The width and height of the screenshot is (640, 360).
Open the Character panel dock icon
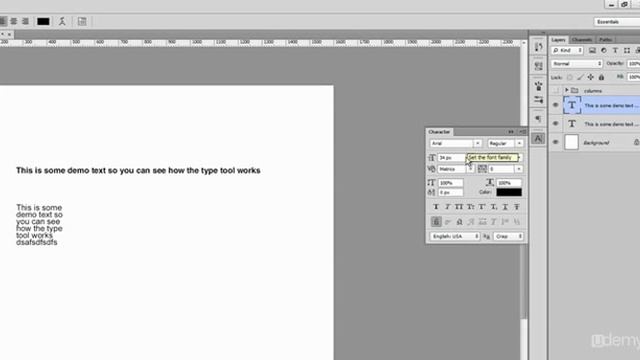539,138
